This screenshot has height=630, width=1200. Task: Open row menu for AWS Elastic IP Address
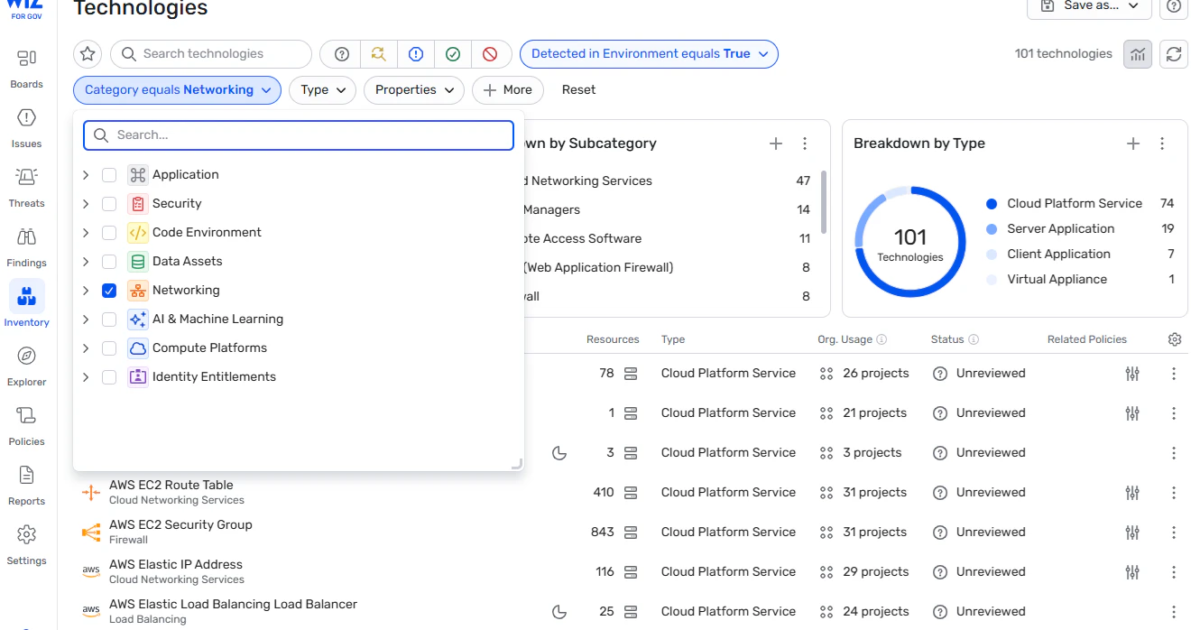point(1174,572)
